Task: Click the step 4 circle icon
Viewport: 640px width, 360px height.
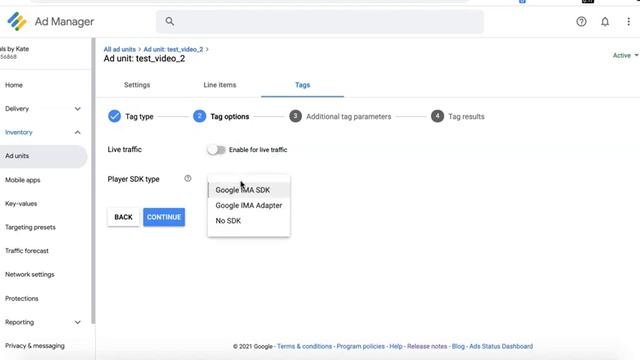Action: (x=437, y=116)
